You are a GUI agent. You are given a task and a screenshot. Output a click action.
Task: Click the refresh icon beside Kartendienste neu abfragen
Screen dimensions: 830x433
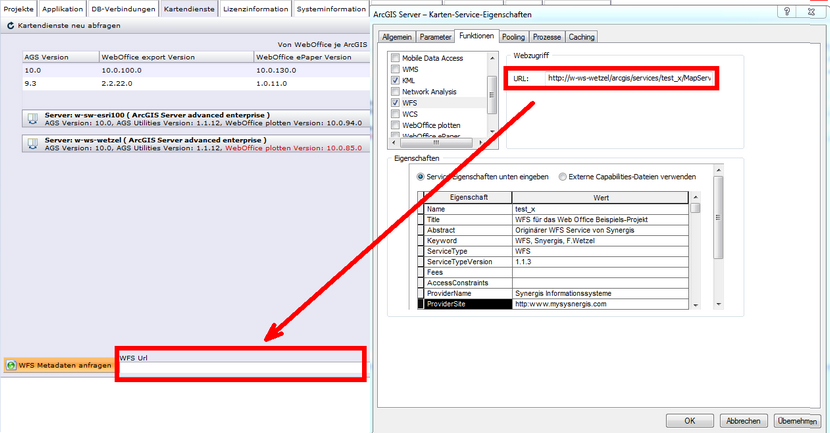point(10,25)
